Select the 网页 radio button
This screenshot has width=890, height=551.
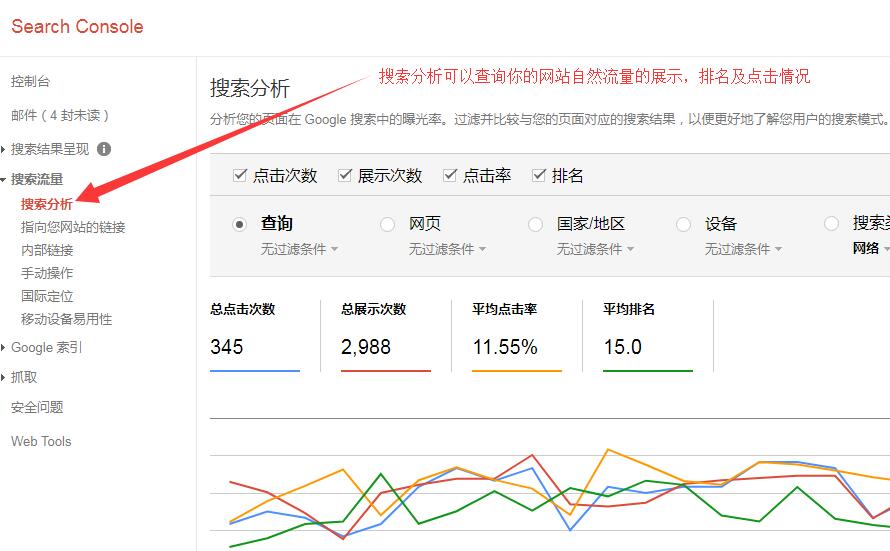(x=388, y=225)
